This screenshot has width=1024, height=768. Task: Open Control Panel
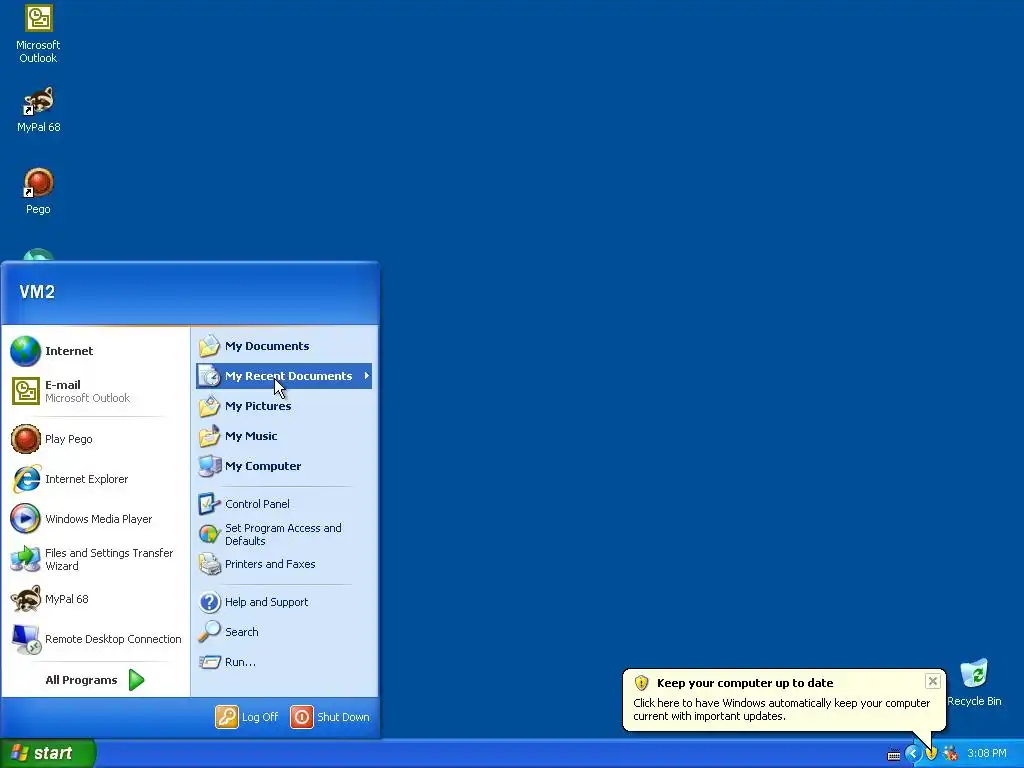coord(284,504)
